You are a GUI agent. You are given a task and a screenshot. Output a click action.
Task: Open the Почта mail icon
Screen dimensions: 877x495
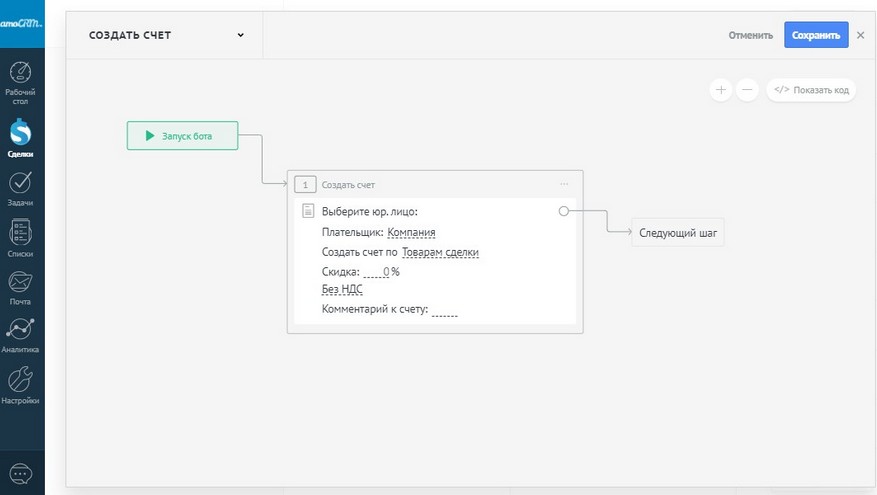click(21, 282)
